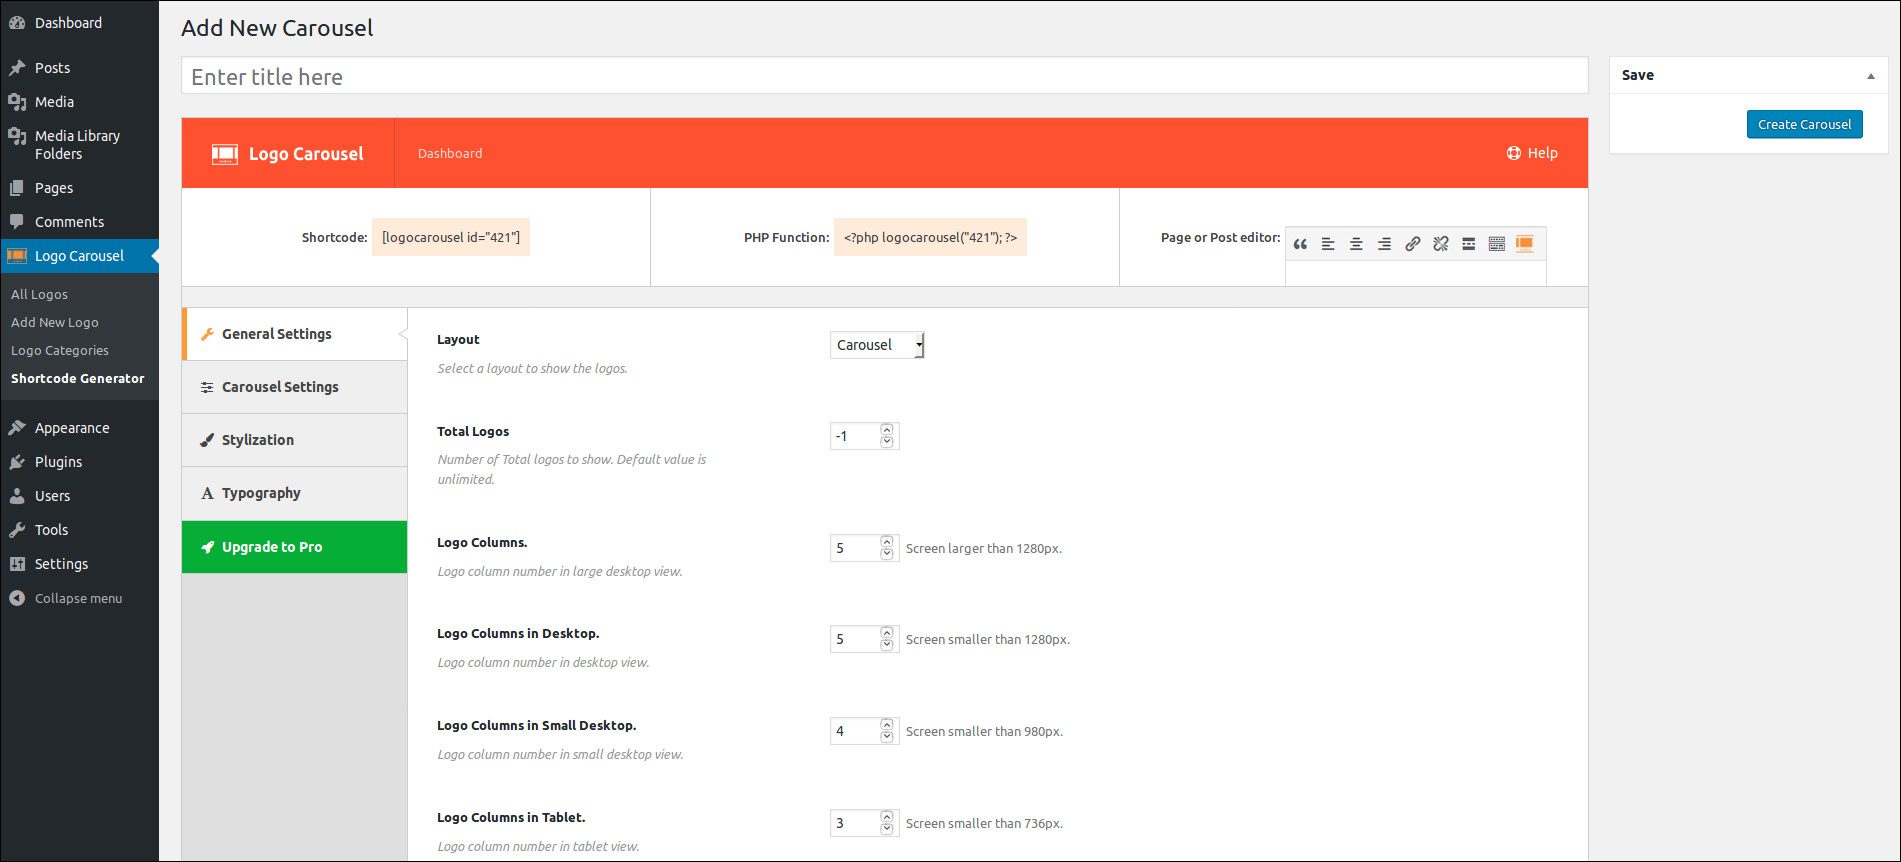Viewport: 1901px width, 862px height.
Task: Click the insert link icon in editor preview
Action: click(1412, 244)
